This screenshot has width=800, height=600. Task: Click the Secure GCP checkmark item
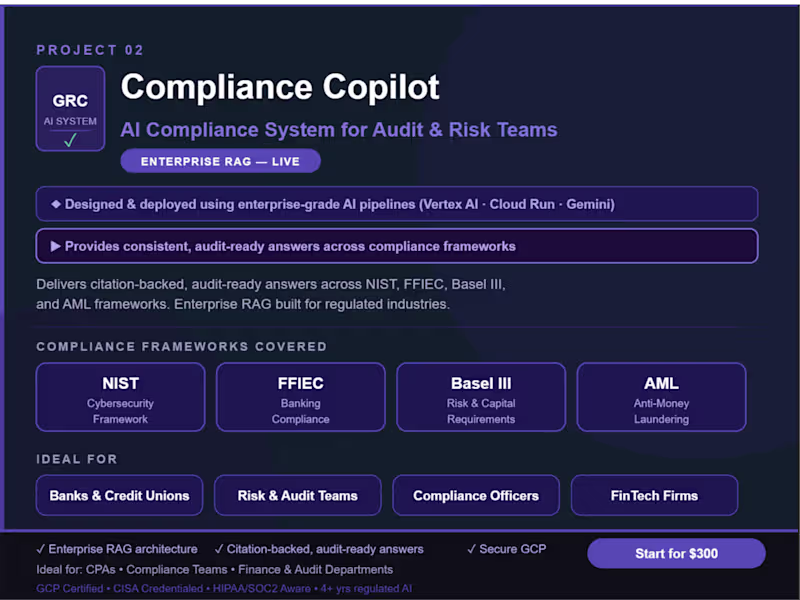[506, 549]
